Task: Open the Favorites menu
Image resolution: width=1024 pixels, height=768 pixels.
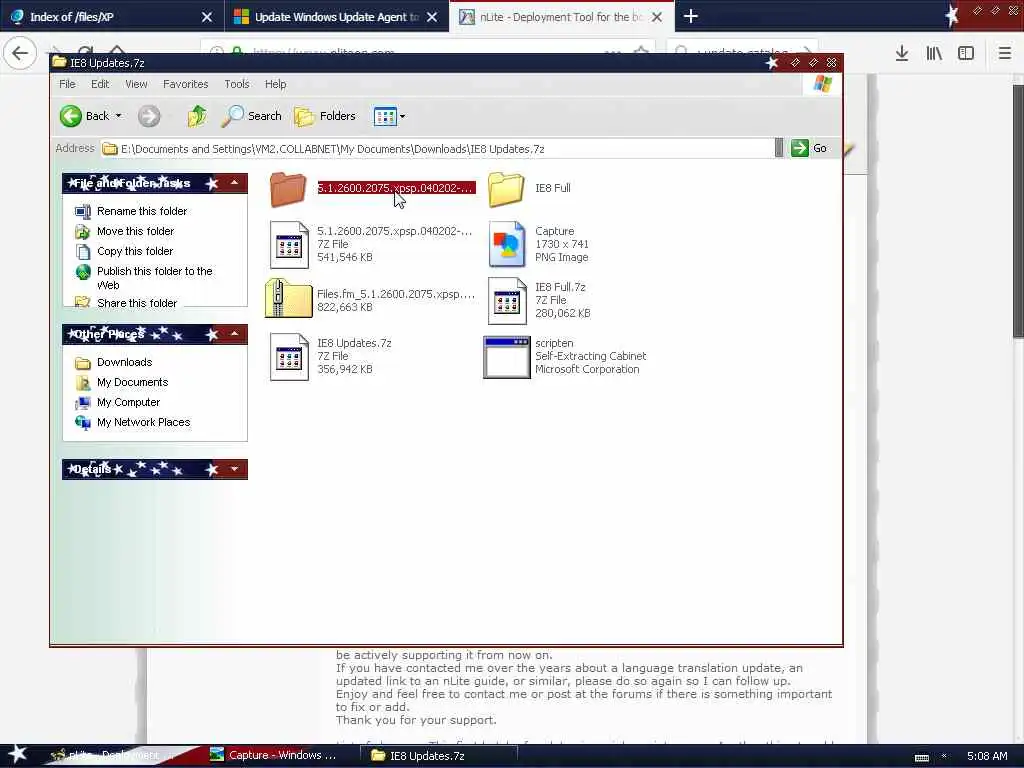Action: [185, 84]
